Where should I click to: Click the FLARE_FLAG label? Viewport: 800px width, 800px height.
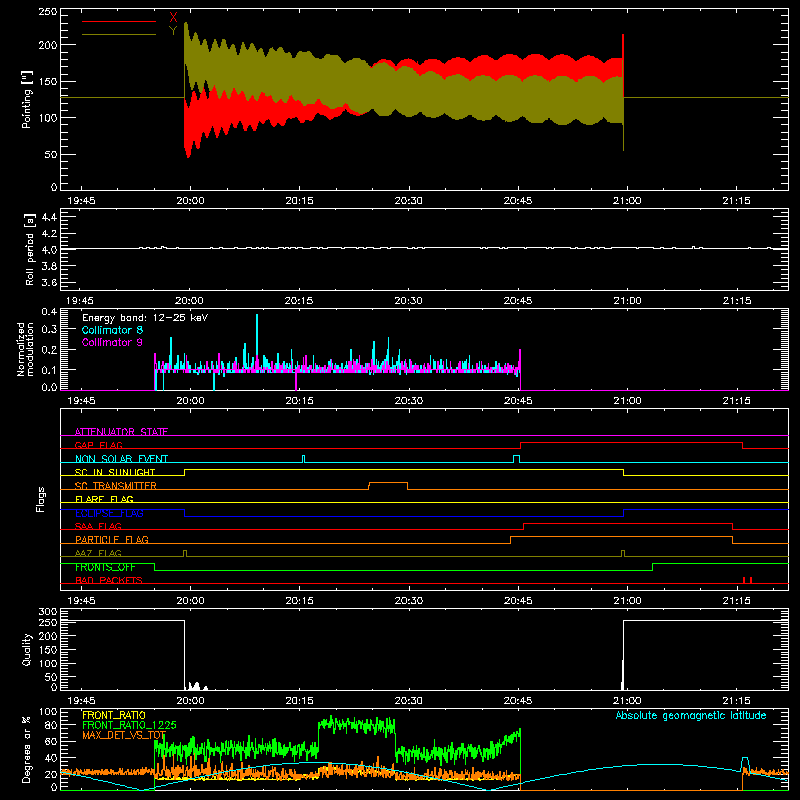tap(104, 499)
